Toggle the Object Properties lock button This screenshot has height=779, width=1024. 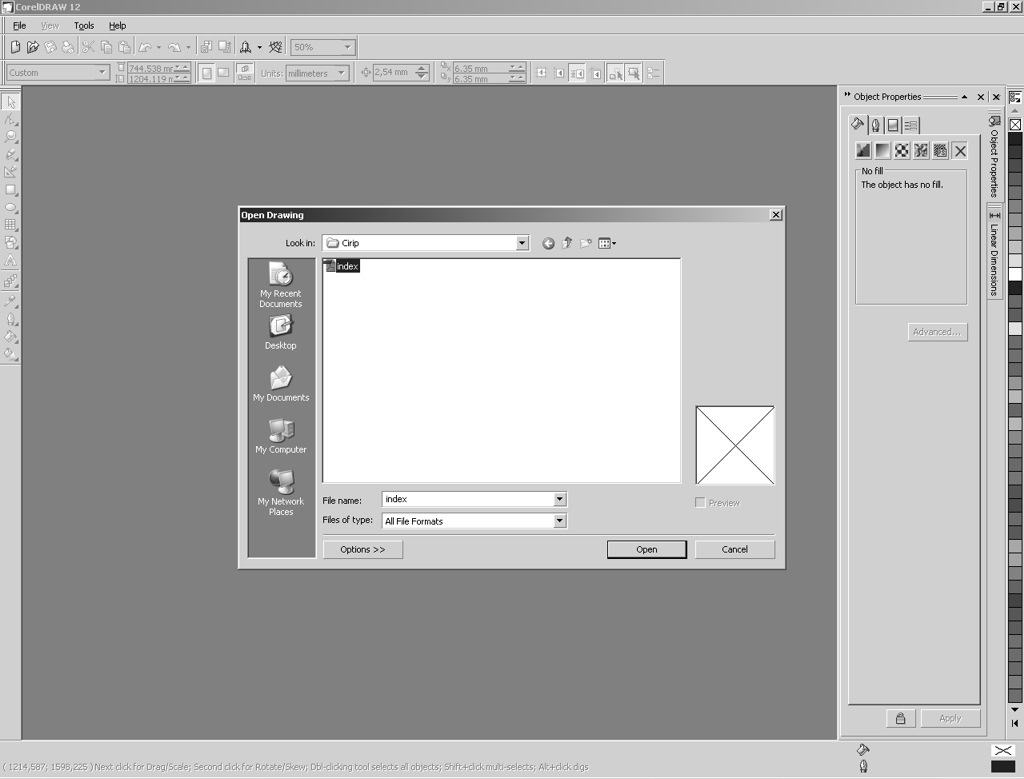coord(901,718)
